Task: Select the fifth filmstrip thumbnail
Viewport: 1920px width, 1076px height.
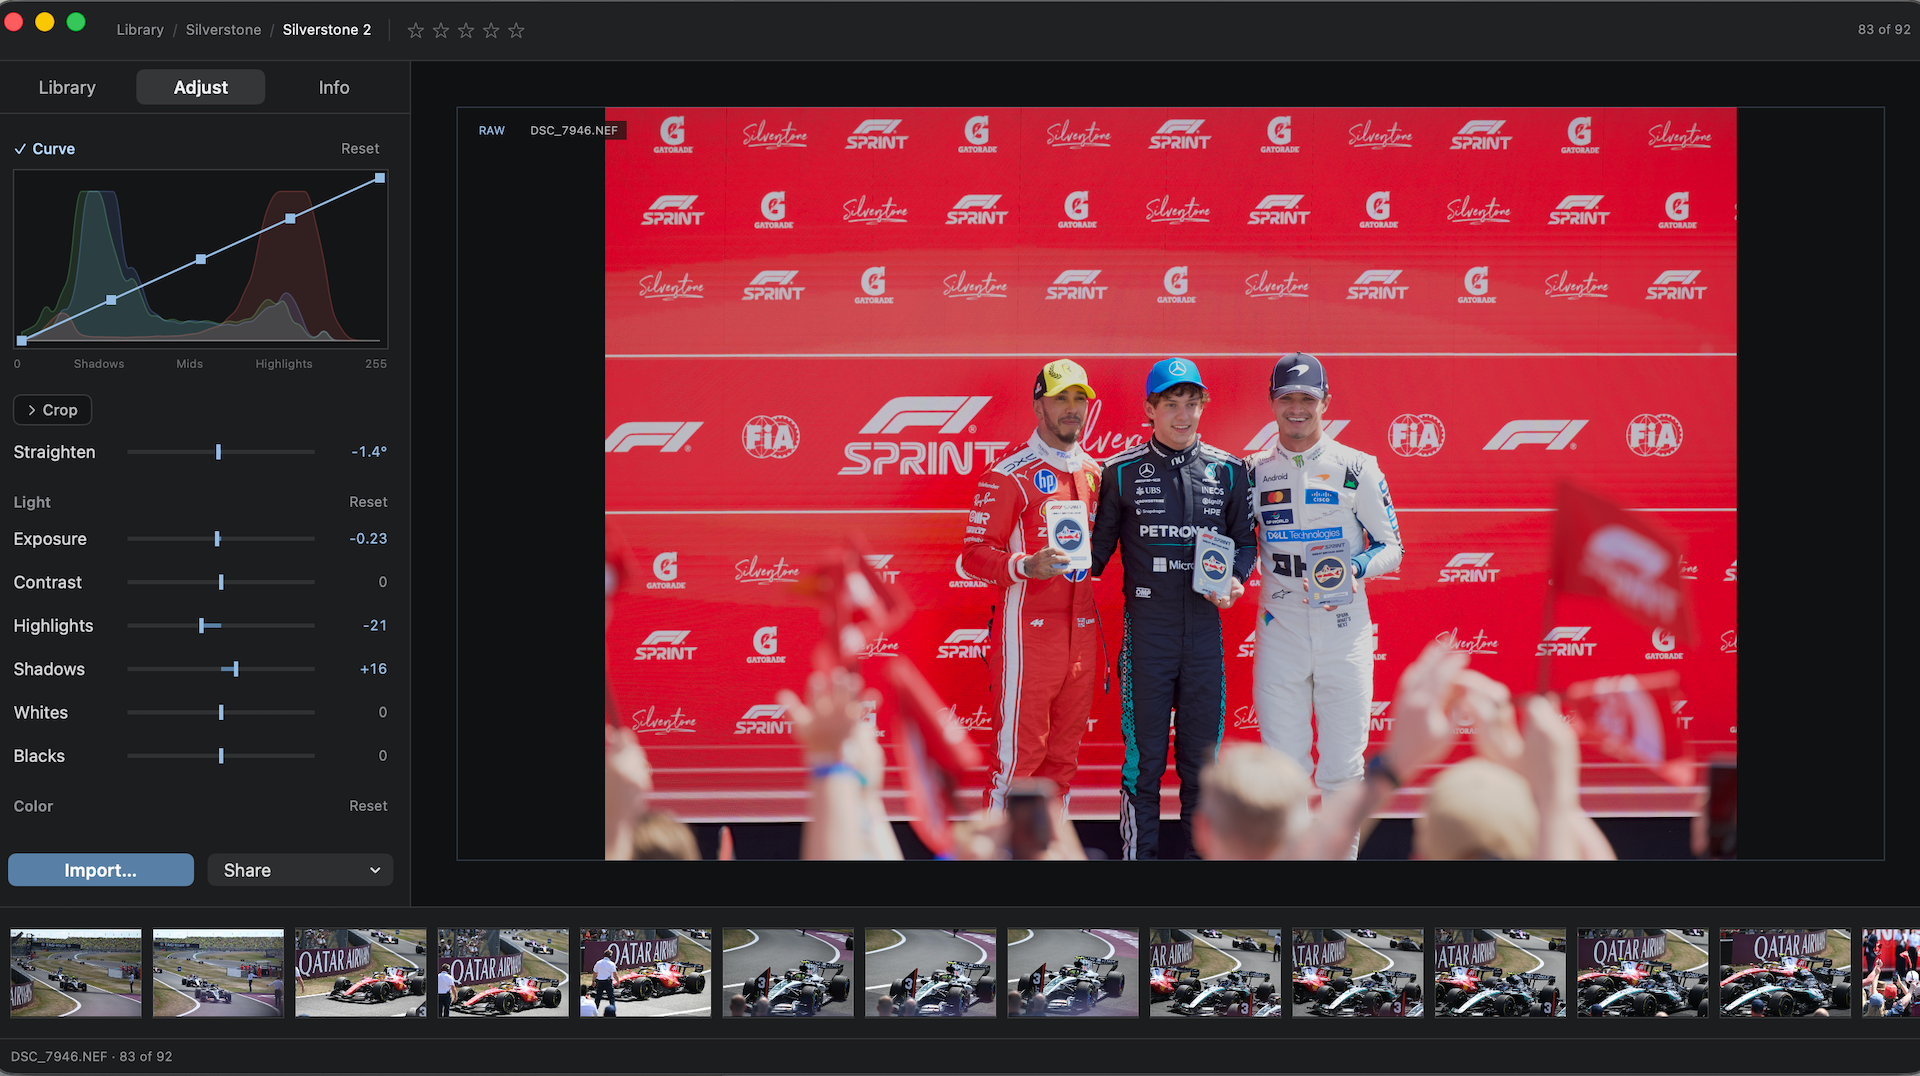Action: point(646,973)
